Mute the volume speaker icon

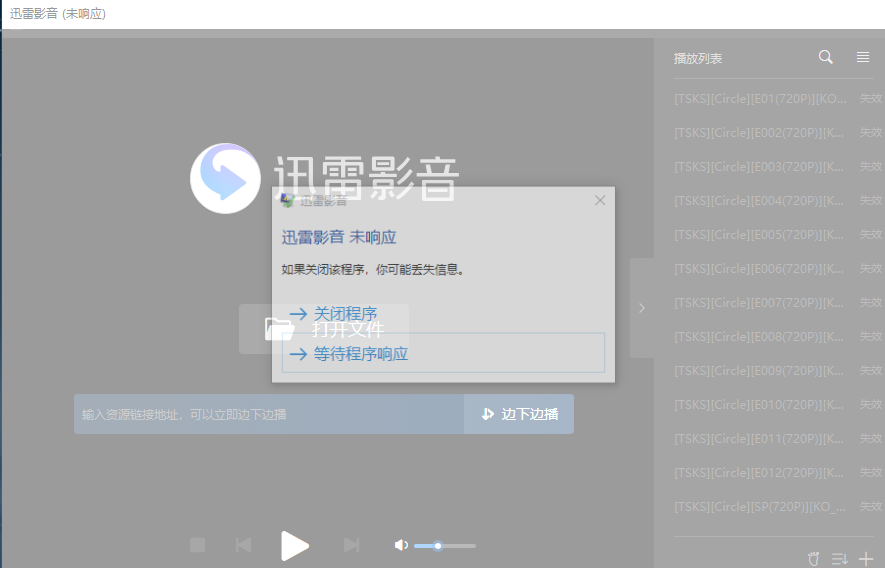401,545
